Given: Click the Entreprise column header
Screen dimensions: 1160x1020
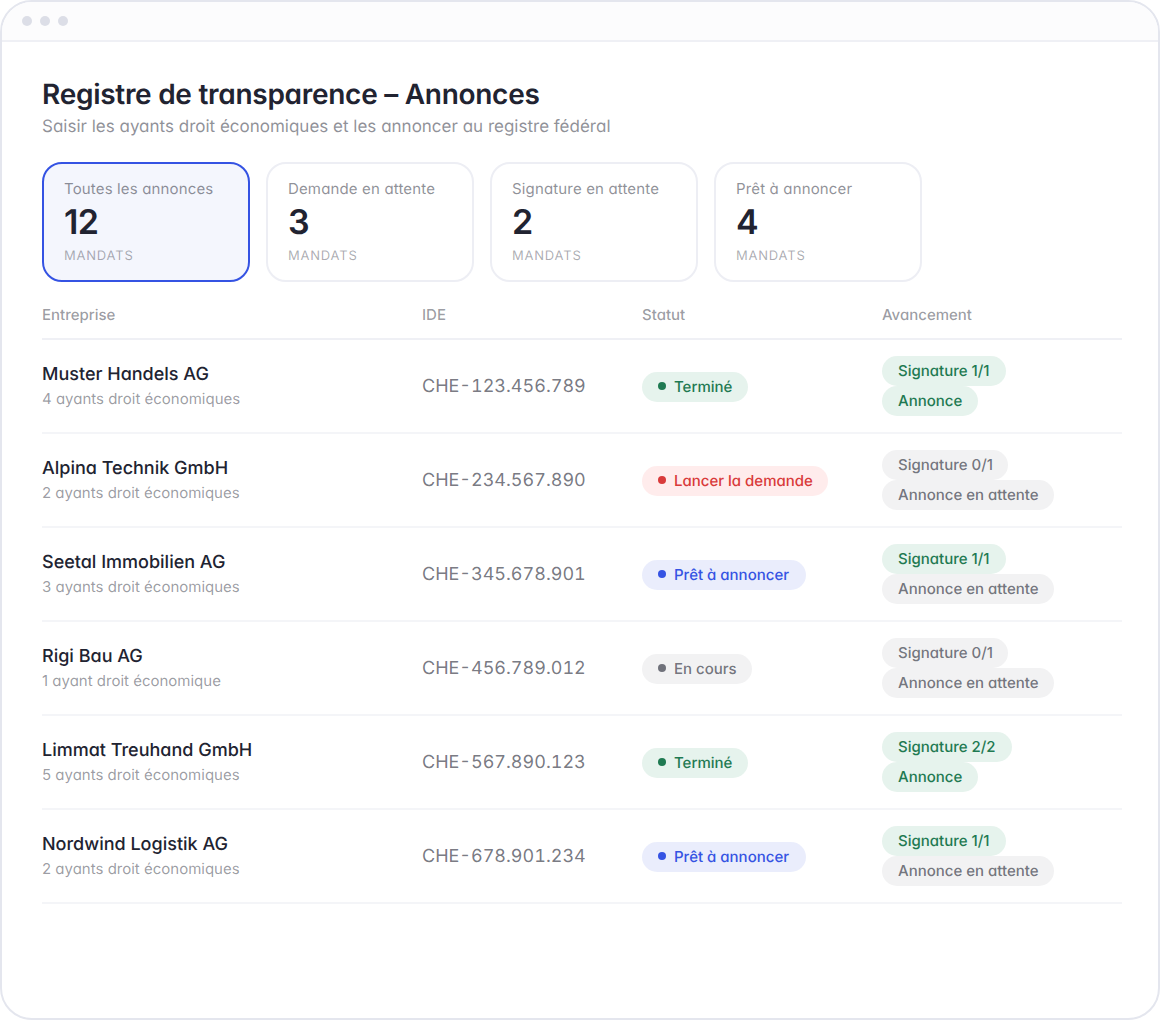Looking at the screenshot, I should tap(78, 315).
